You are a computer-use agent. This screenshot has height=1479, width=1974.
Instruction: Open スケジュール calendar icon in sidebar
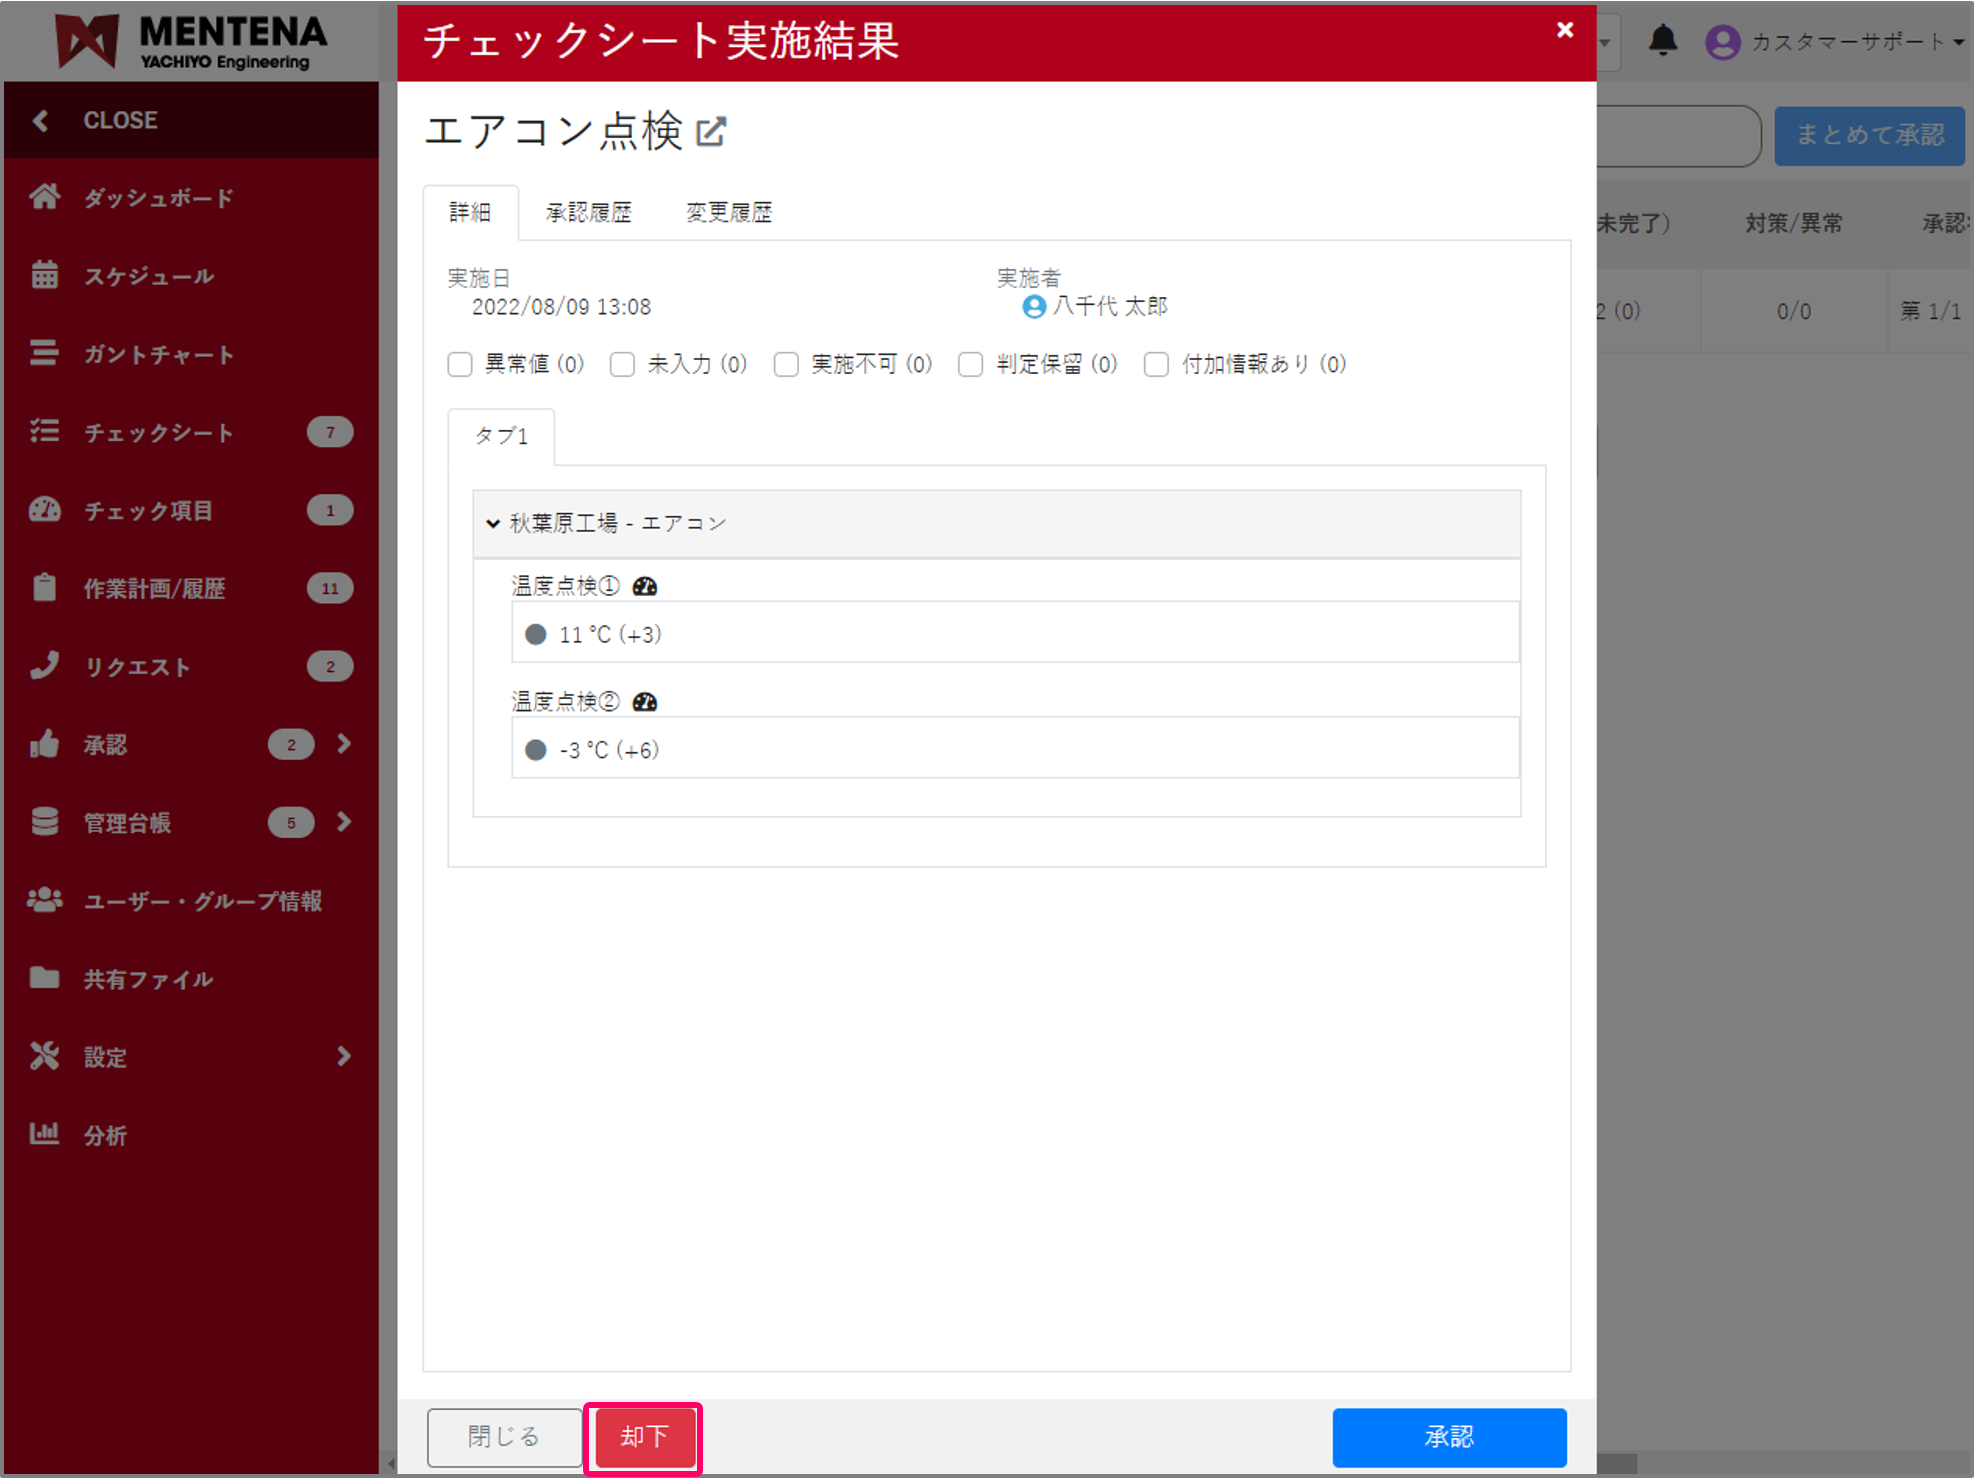tap(44, 275)
